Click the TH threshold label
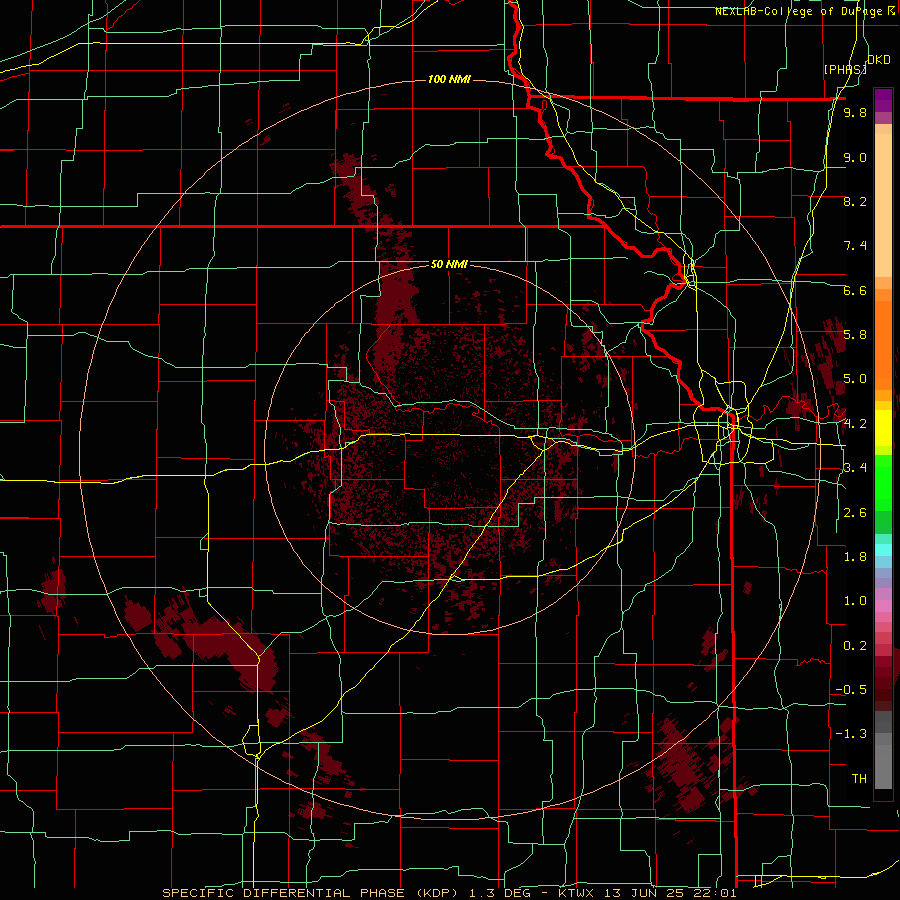Screen dimensions: 900x900 point(859,779)
